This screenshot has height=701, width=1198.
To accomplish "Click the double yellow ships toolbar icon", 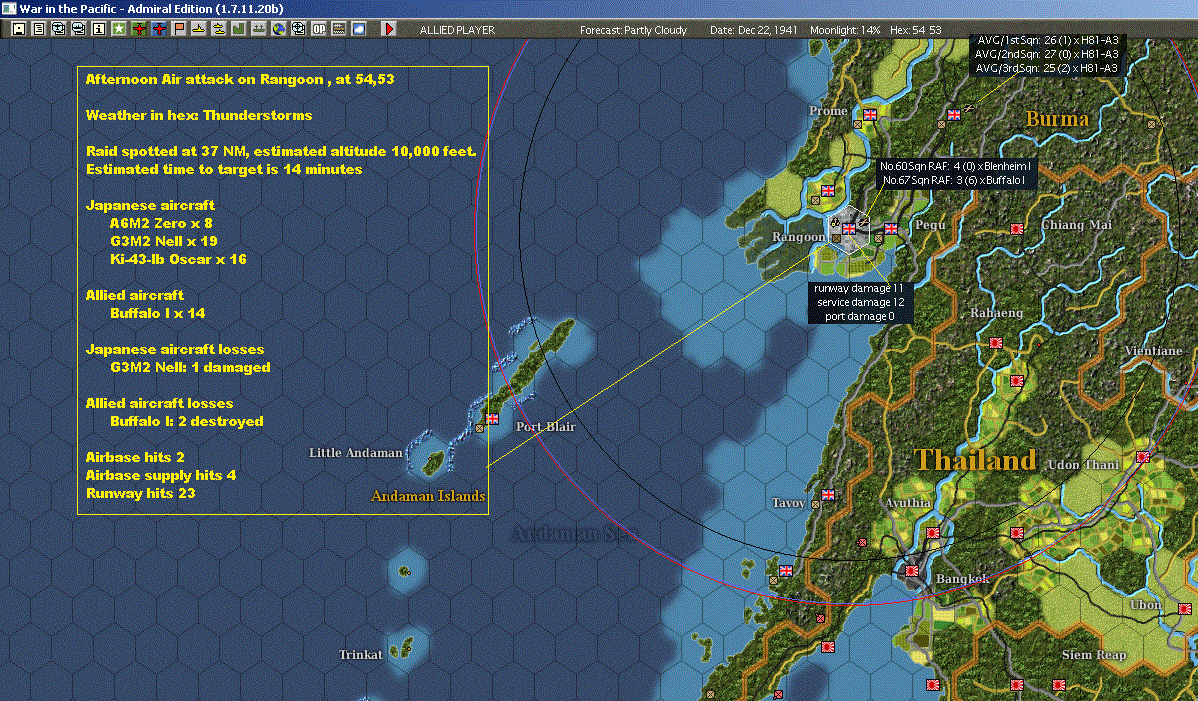I will 219,29.
